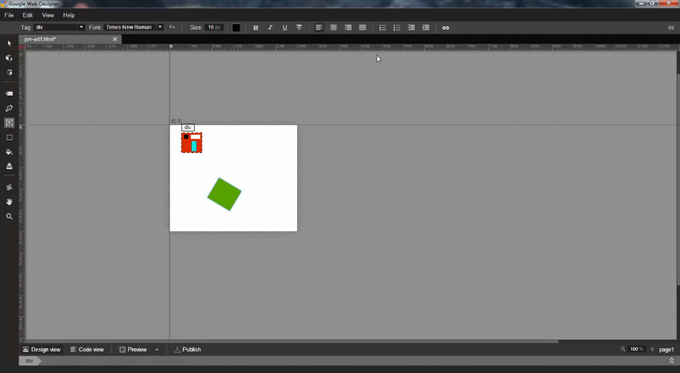Open the Edit menu
680x373 pixels.
[x=28, y=15]
